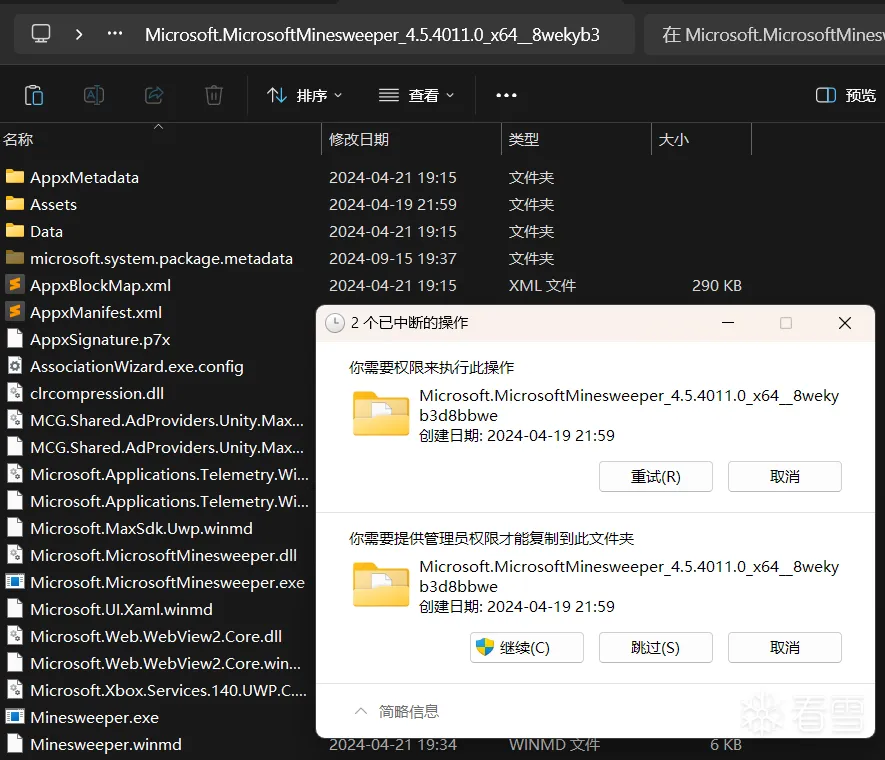885x760 pixels.
Task: Select the Microsoft.Xbox.Services.140.UWP.C... file name
Action: [169, 690]
